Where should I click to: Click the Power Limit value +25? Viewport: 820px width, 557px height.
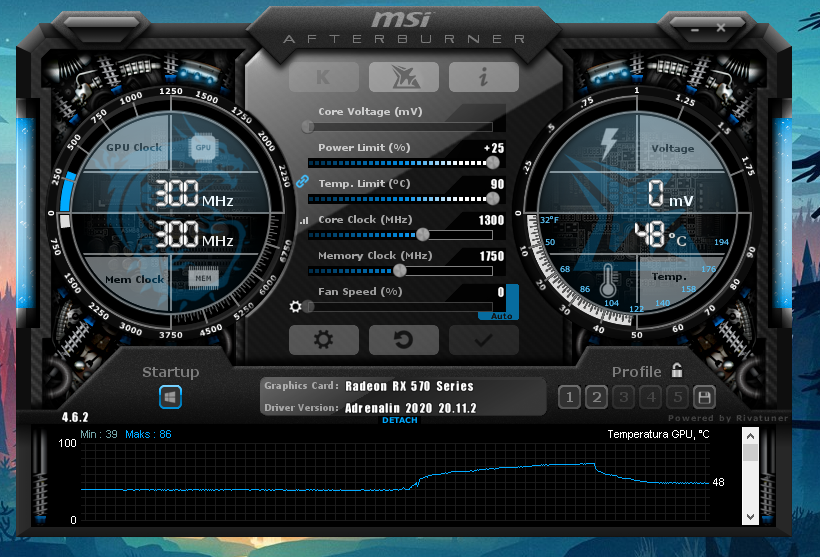tap(494, 148)
